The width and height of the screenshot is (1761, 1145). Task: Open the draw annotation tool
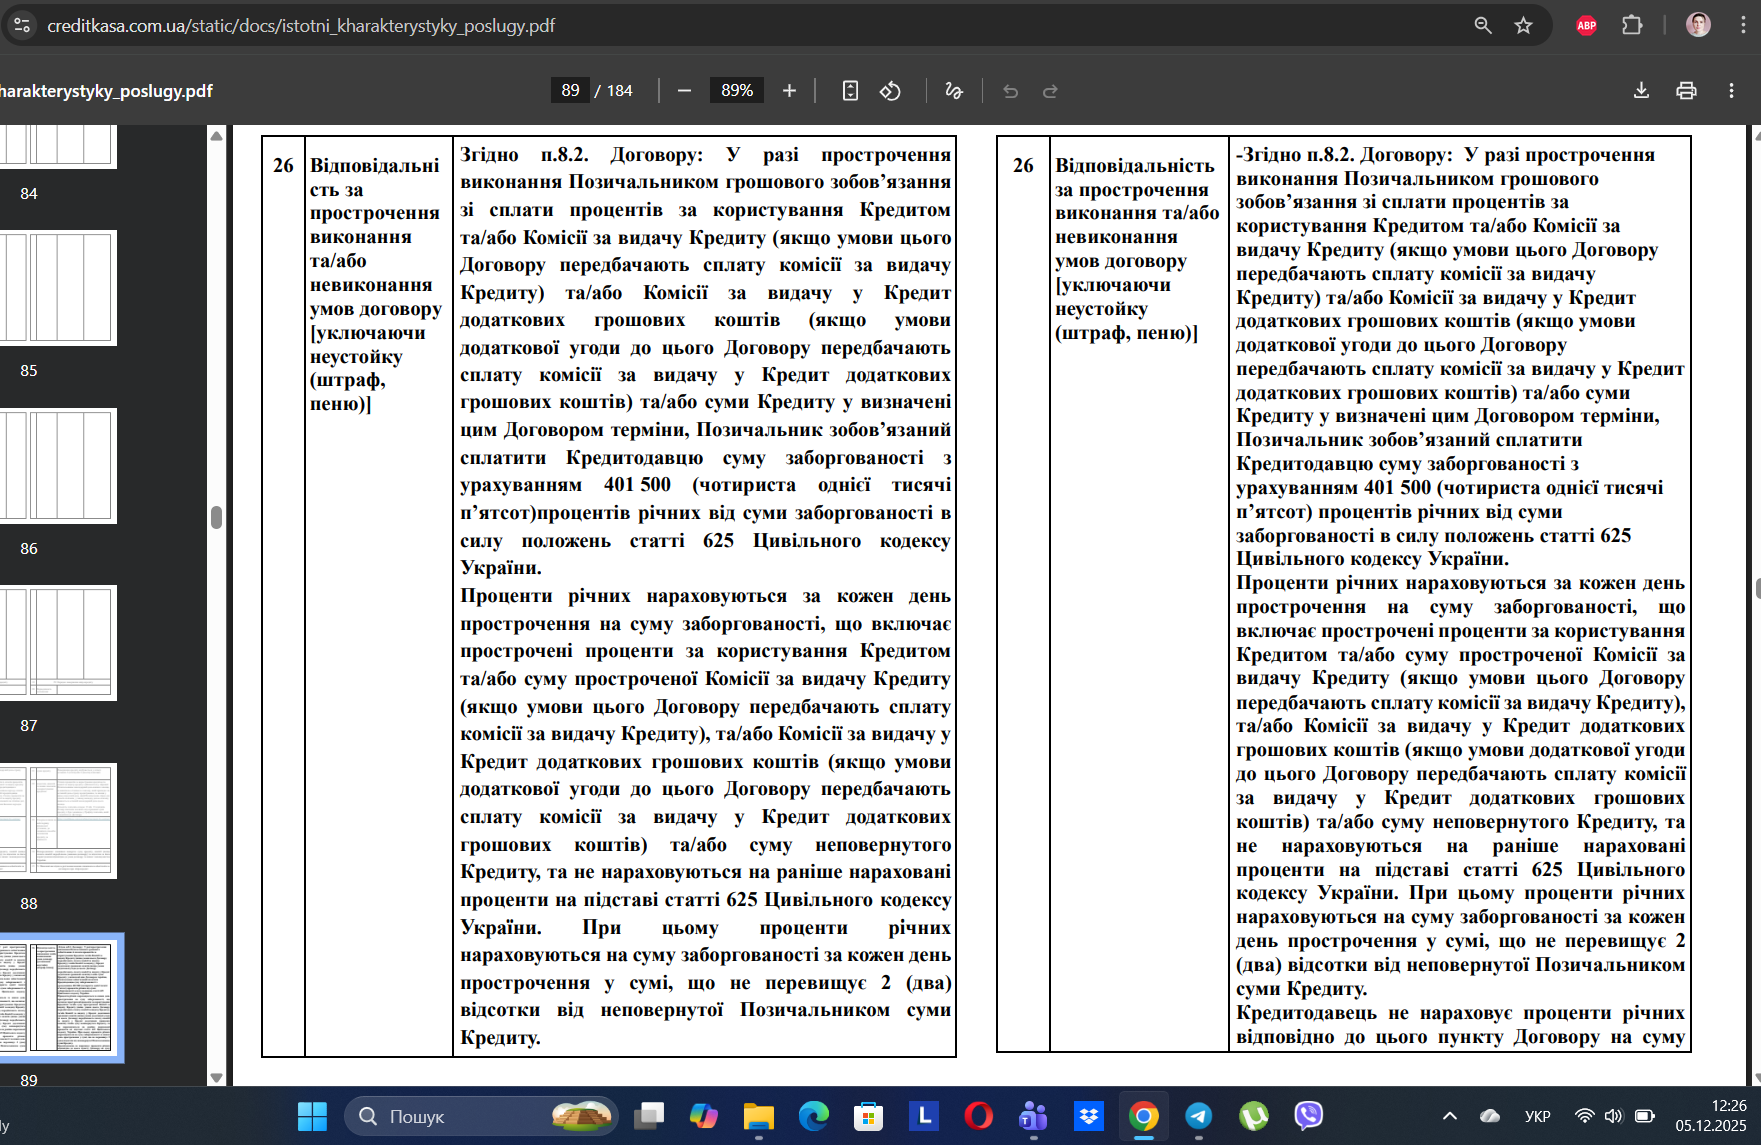[x=953, y=91]
